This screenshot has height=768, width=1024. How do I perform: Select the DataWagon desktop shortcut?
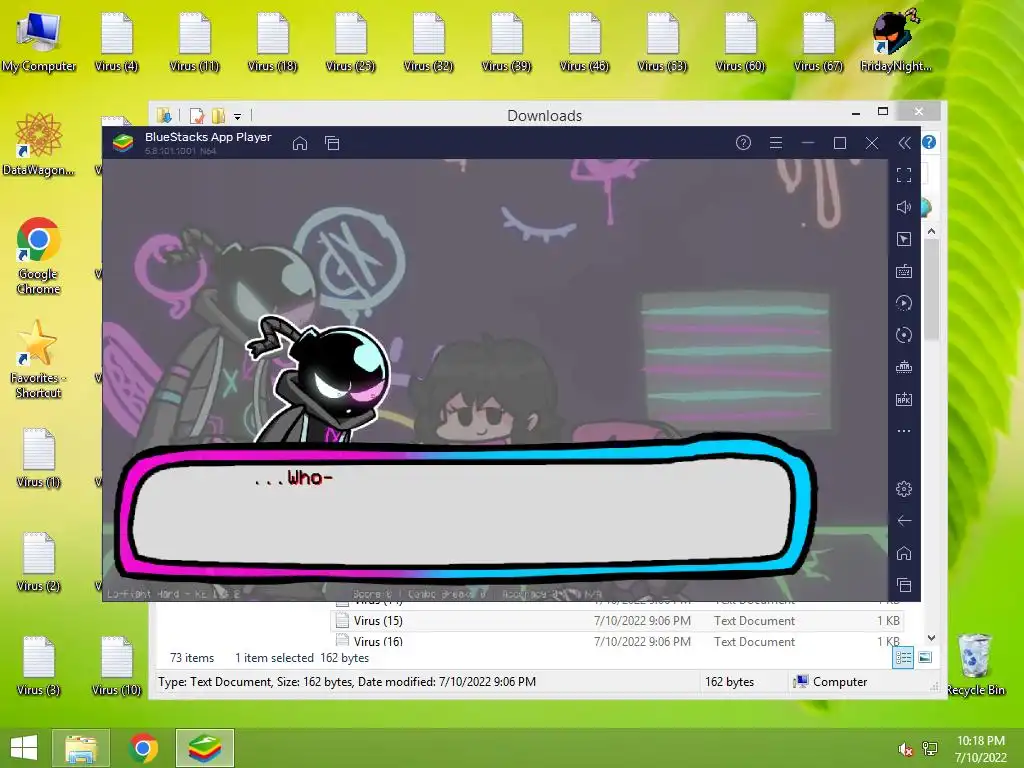(39, 144)
